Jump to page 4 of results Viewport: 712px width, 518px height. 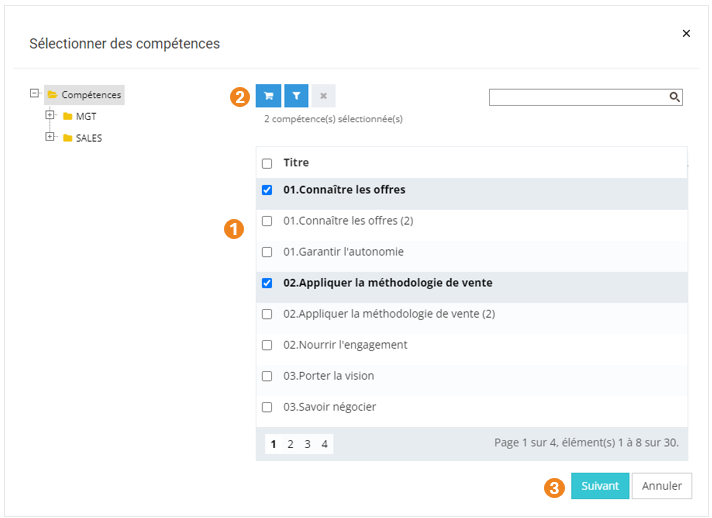pyautogui.click(x=324, y=444)
